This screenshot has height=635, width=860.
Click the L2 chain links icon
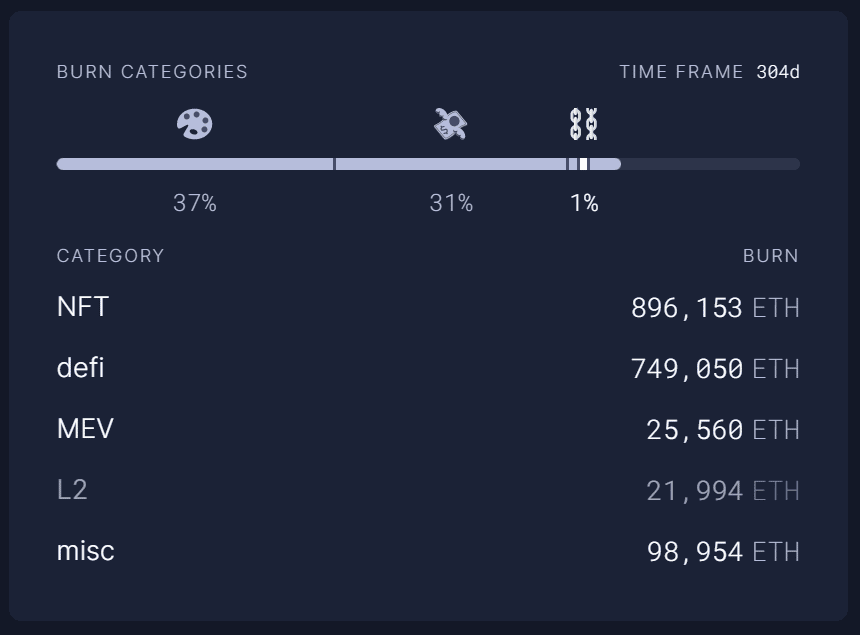tap(584, 124)
